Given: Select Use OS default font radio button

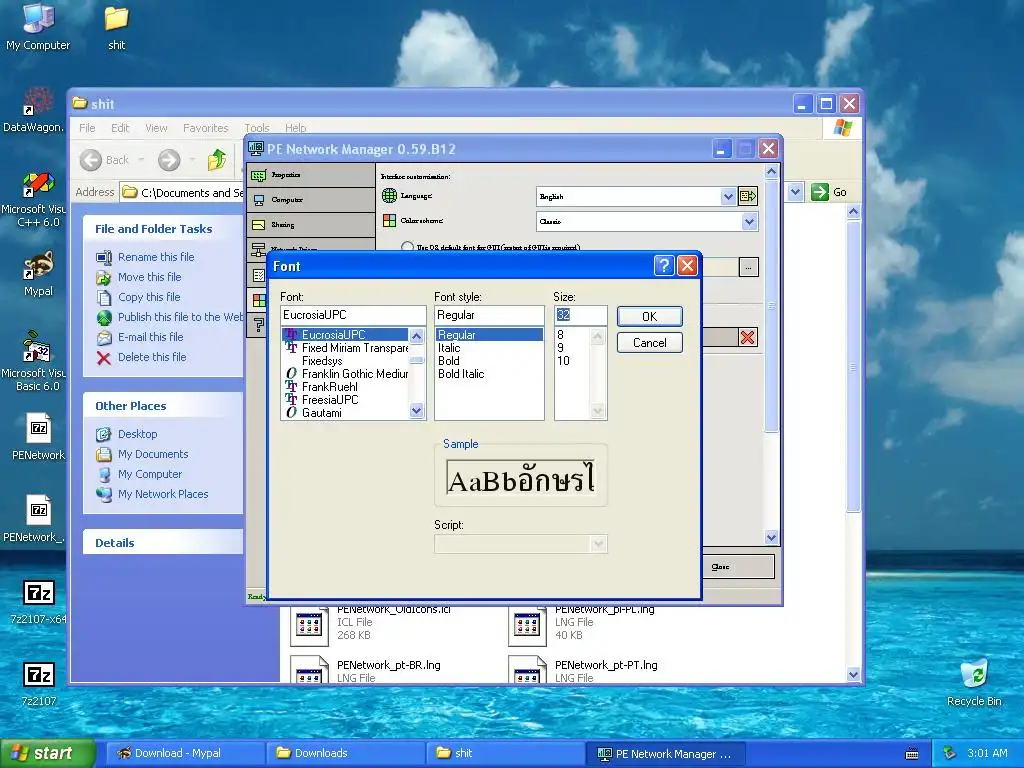Looking at the screenshot, I should tap(408, 247).
